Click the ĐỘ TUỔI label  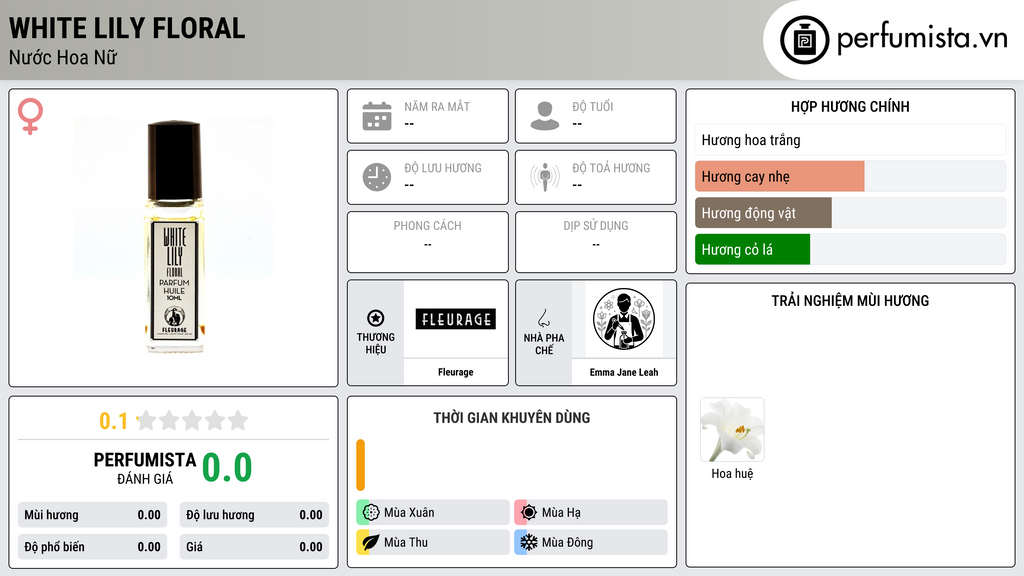pyautogui.click(x=593, y=106)
